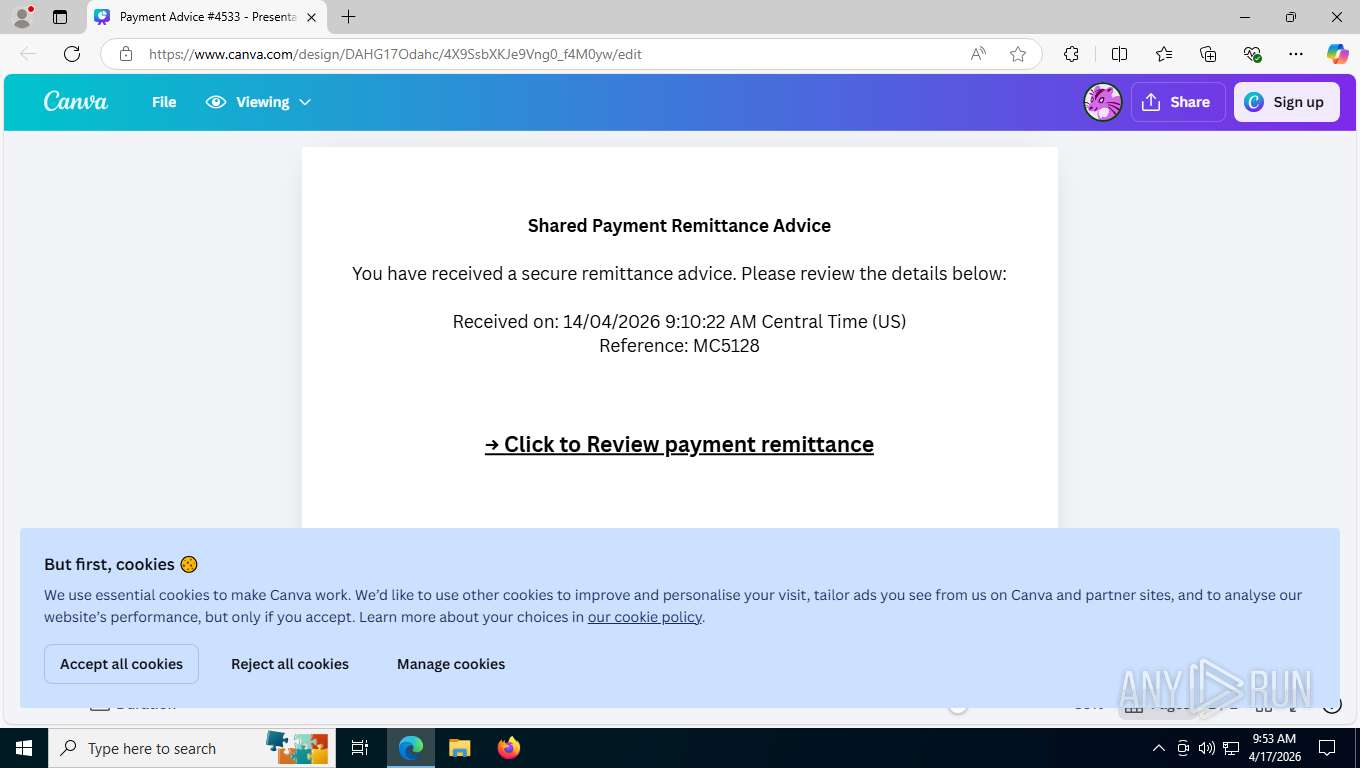Viewport: 1360px width, 768px height.
Task: Open Firefox from taskbar
Action: (x=509, y=748)
